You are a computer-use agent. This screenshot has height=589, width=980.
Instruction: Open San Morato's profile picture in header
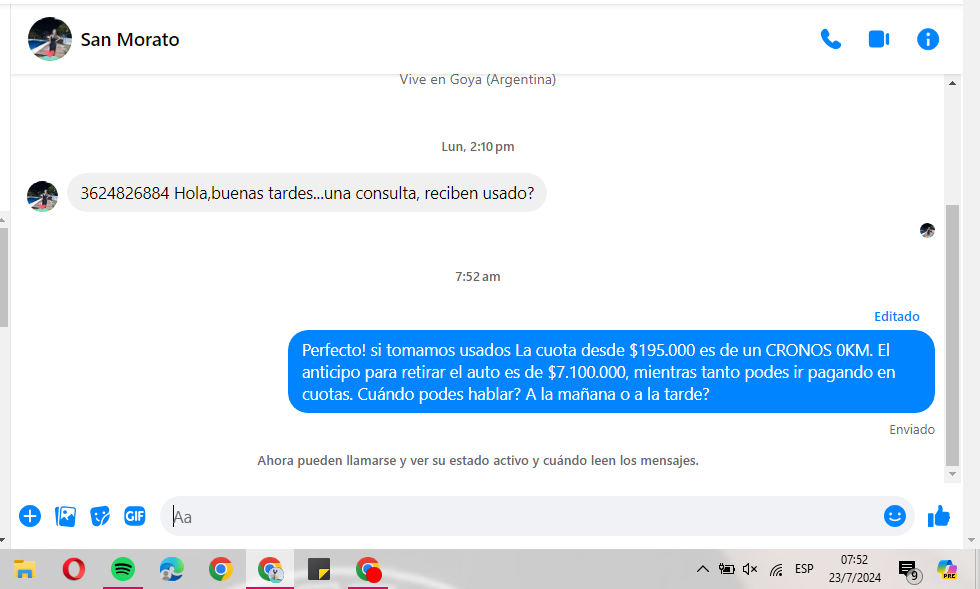[x=49, y=39]
